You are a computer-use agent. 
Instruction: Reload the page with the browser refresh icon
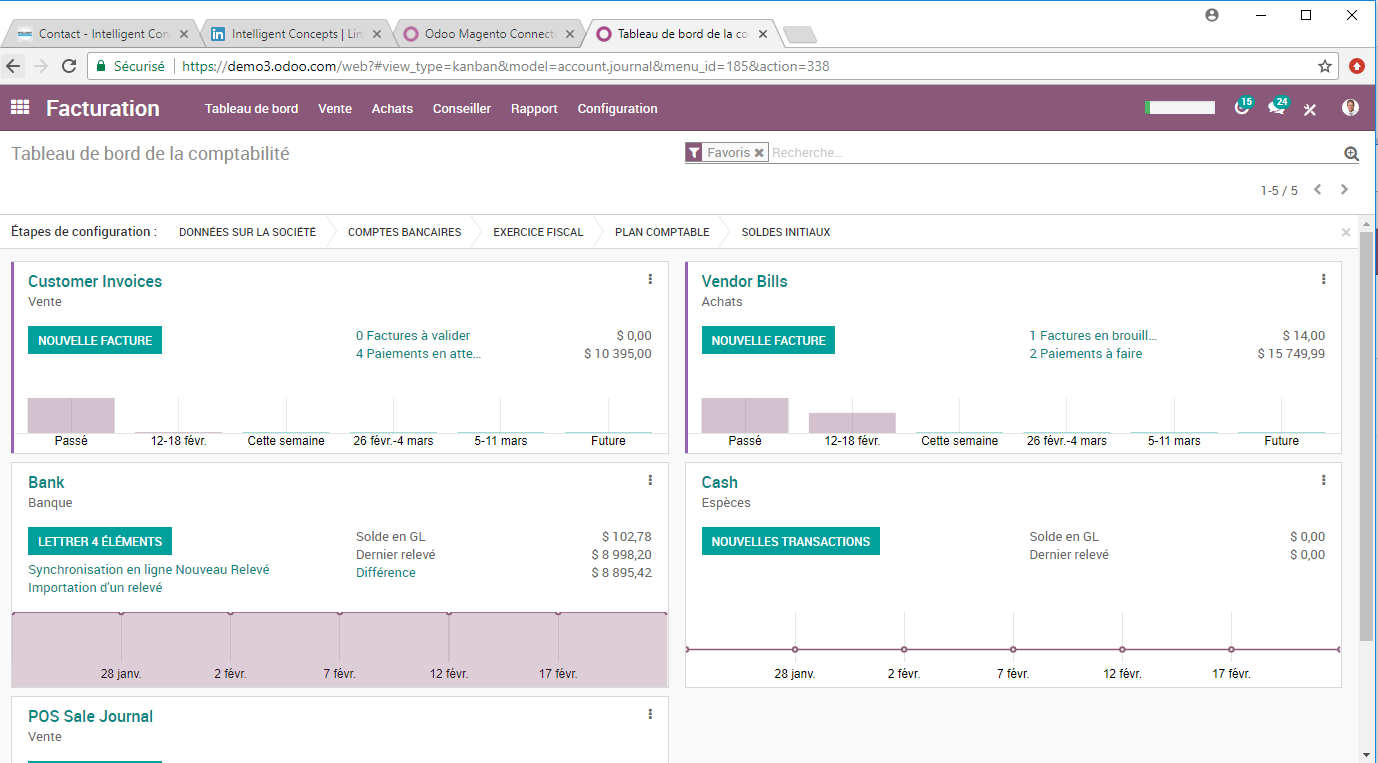click(x=68, y=65)
